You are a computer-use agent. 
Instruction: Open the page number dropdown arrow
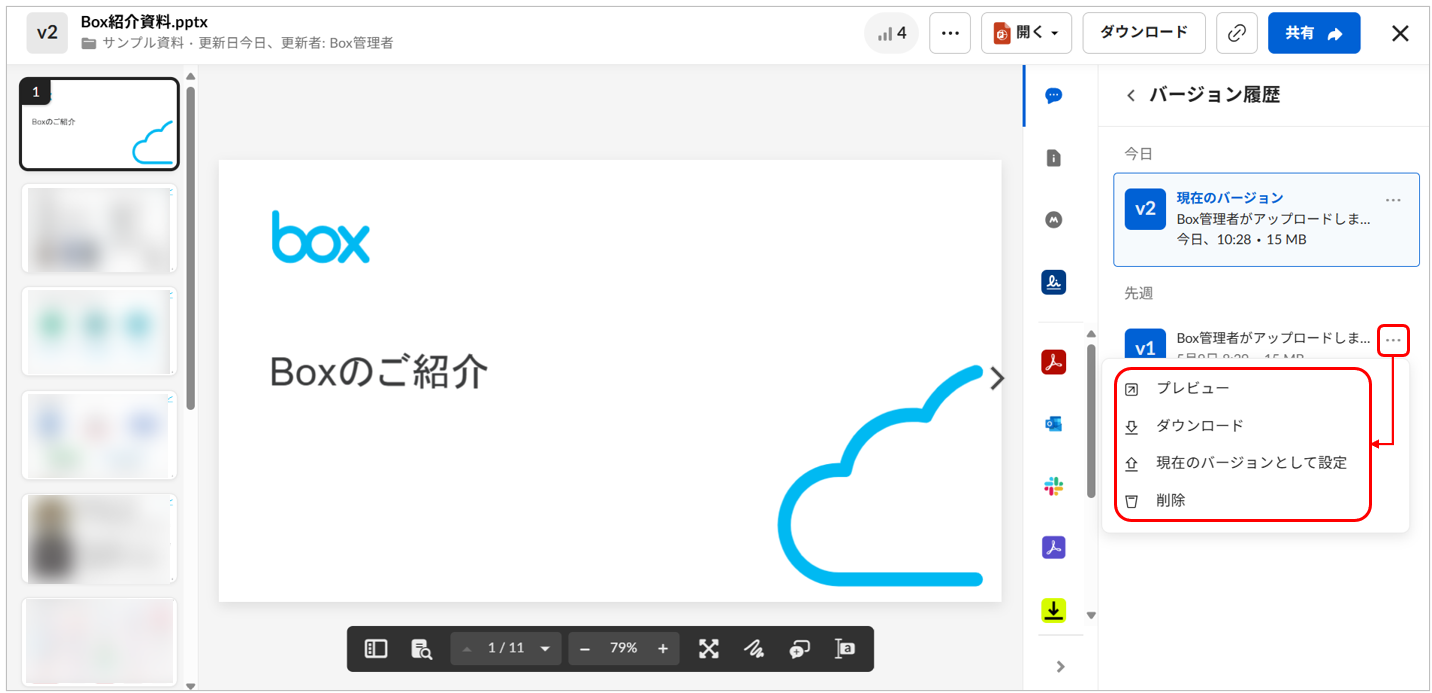(x=545, y=649)
